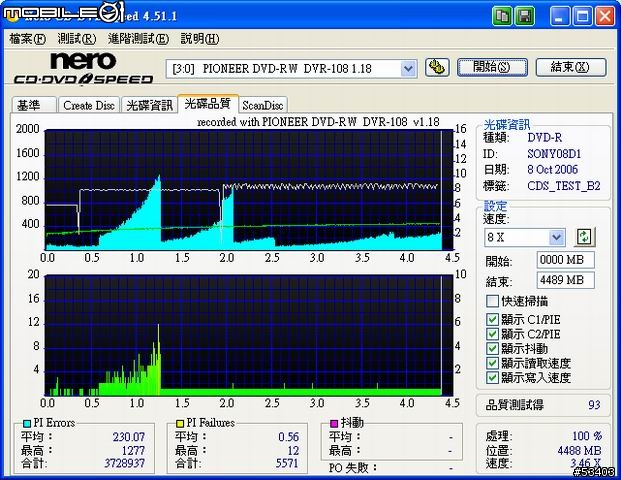The width and height of the screenshot is (621, 480).
Task: Open the 檔案(F) menu
Action: (27, 39)
